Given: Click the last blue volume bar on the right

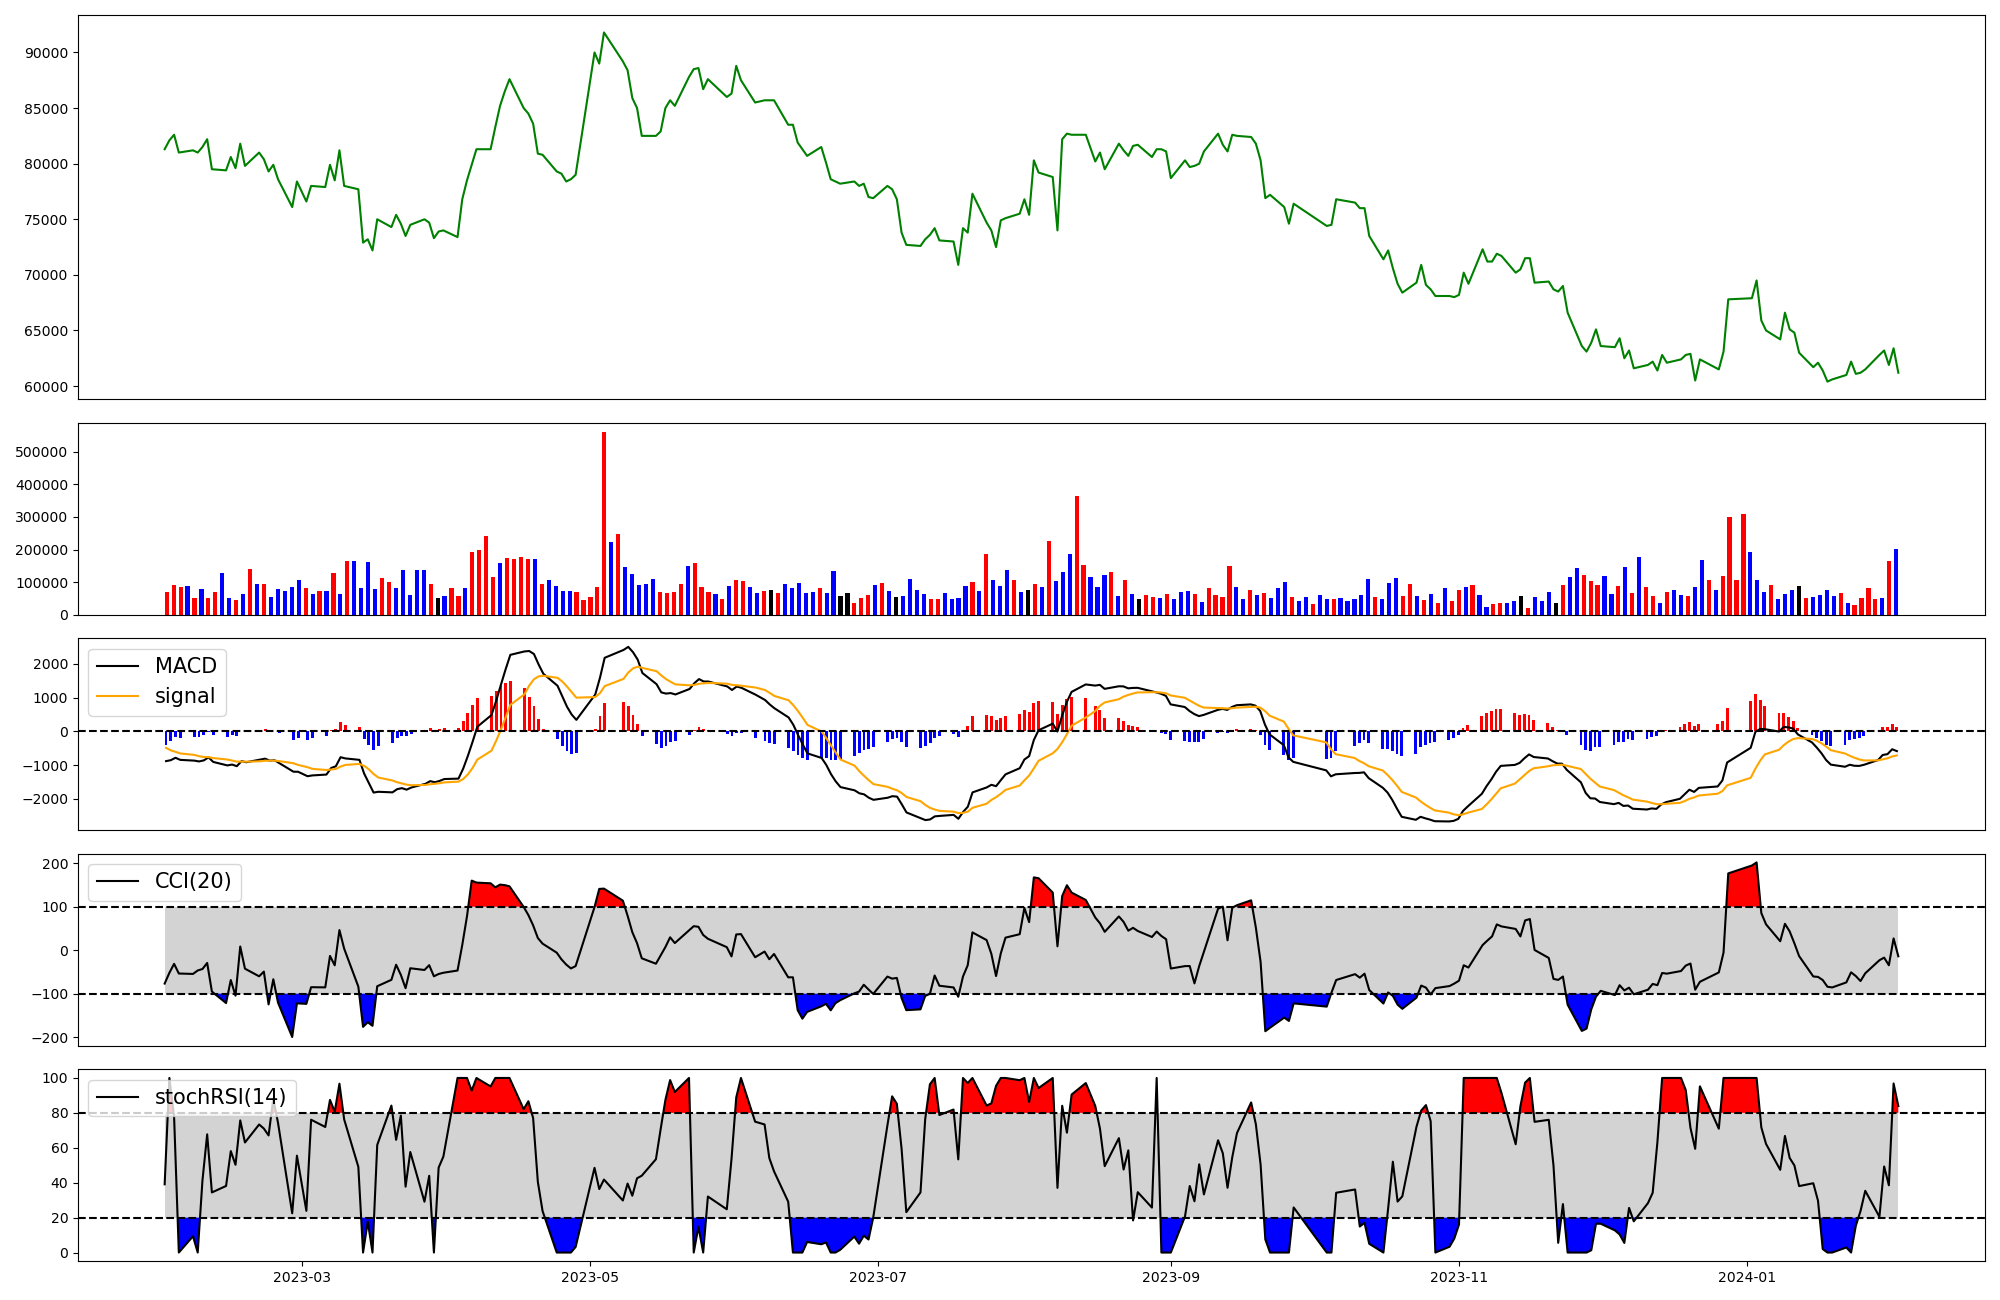Looking at the screenshot, I should click(x=1895, y=582).
